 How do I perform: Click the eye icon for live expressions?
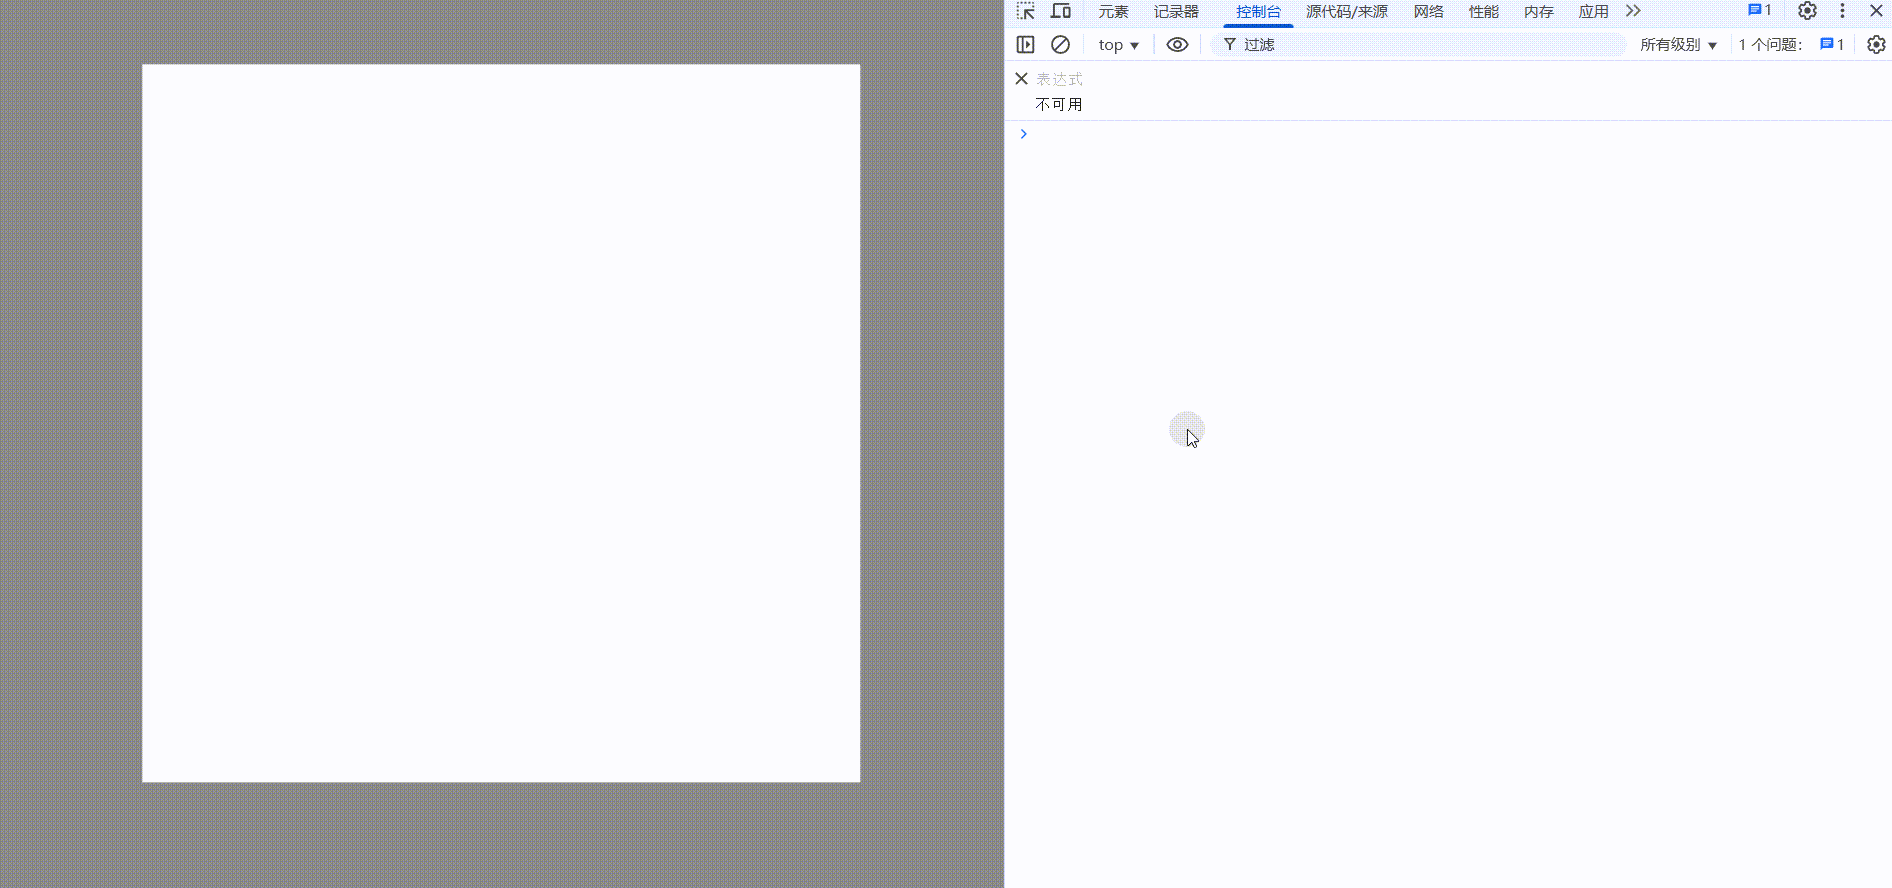[1177, 44]
